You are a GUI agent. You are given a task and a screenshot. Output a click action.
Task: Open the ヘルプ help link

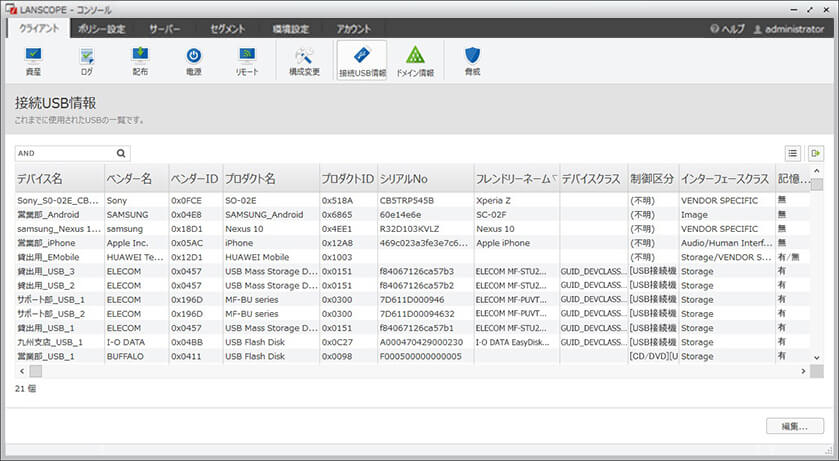727,29
